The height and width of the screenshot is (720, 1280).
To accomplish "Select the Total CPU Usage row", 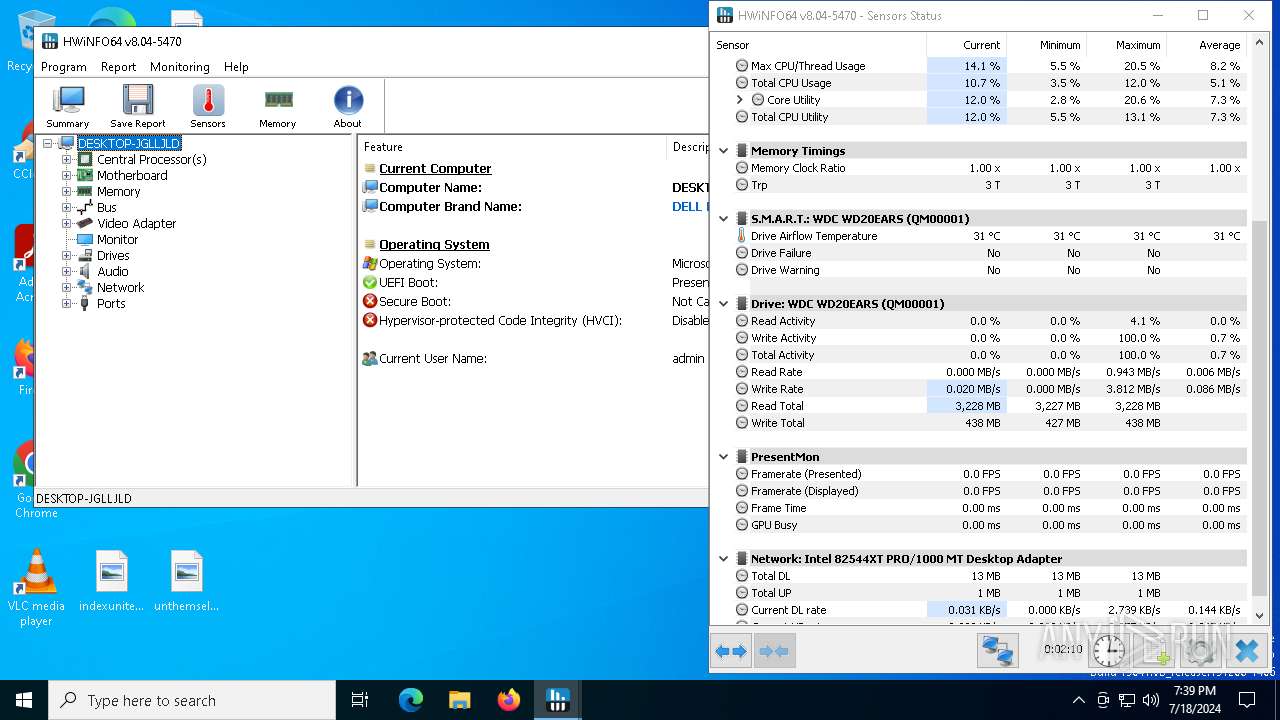I will (980, 83).
